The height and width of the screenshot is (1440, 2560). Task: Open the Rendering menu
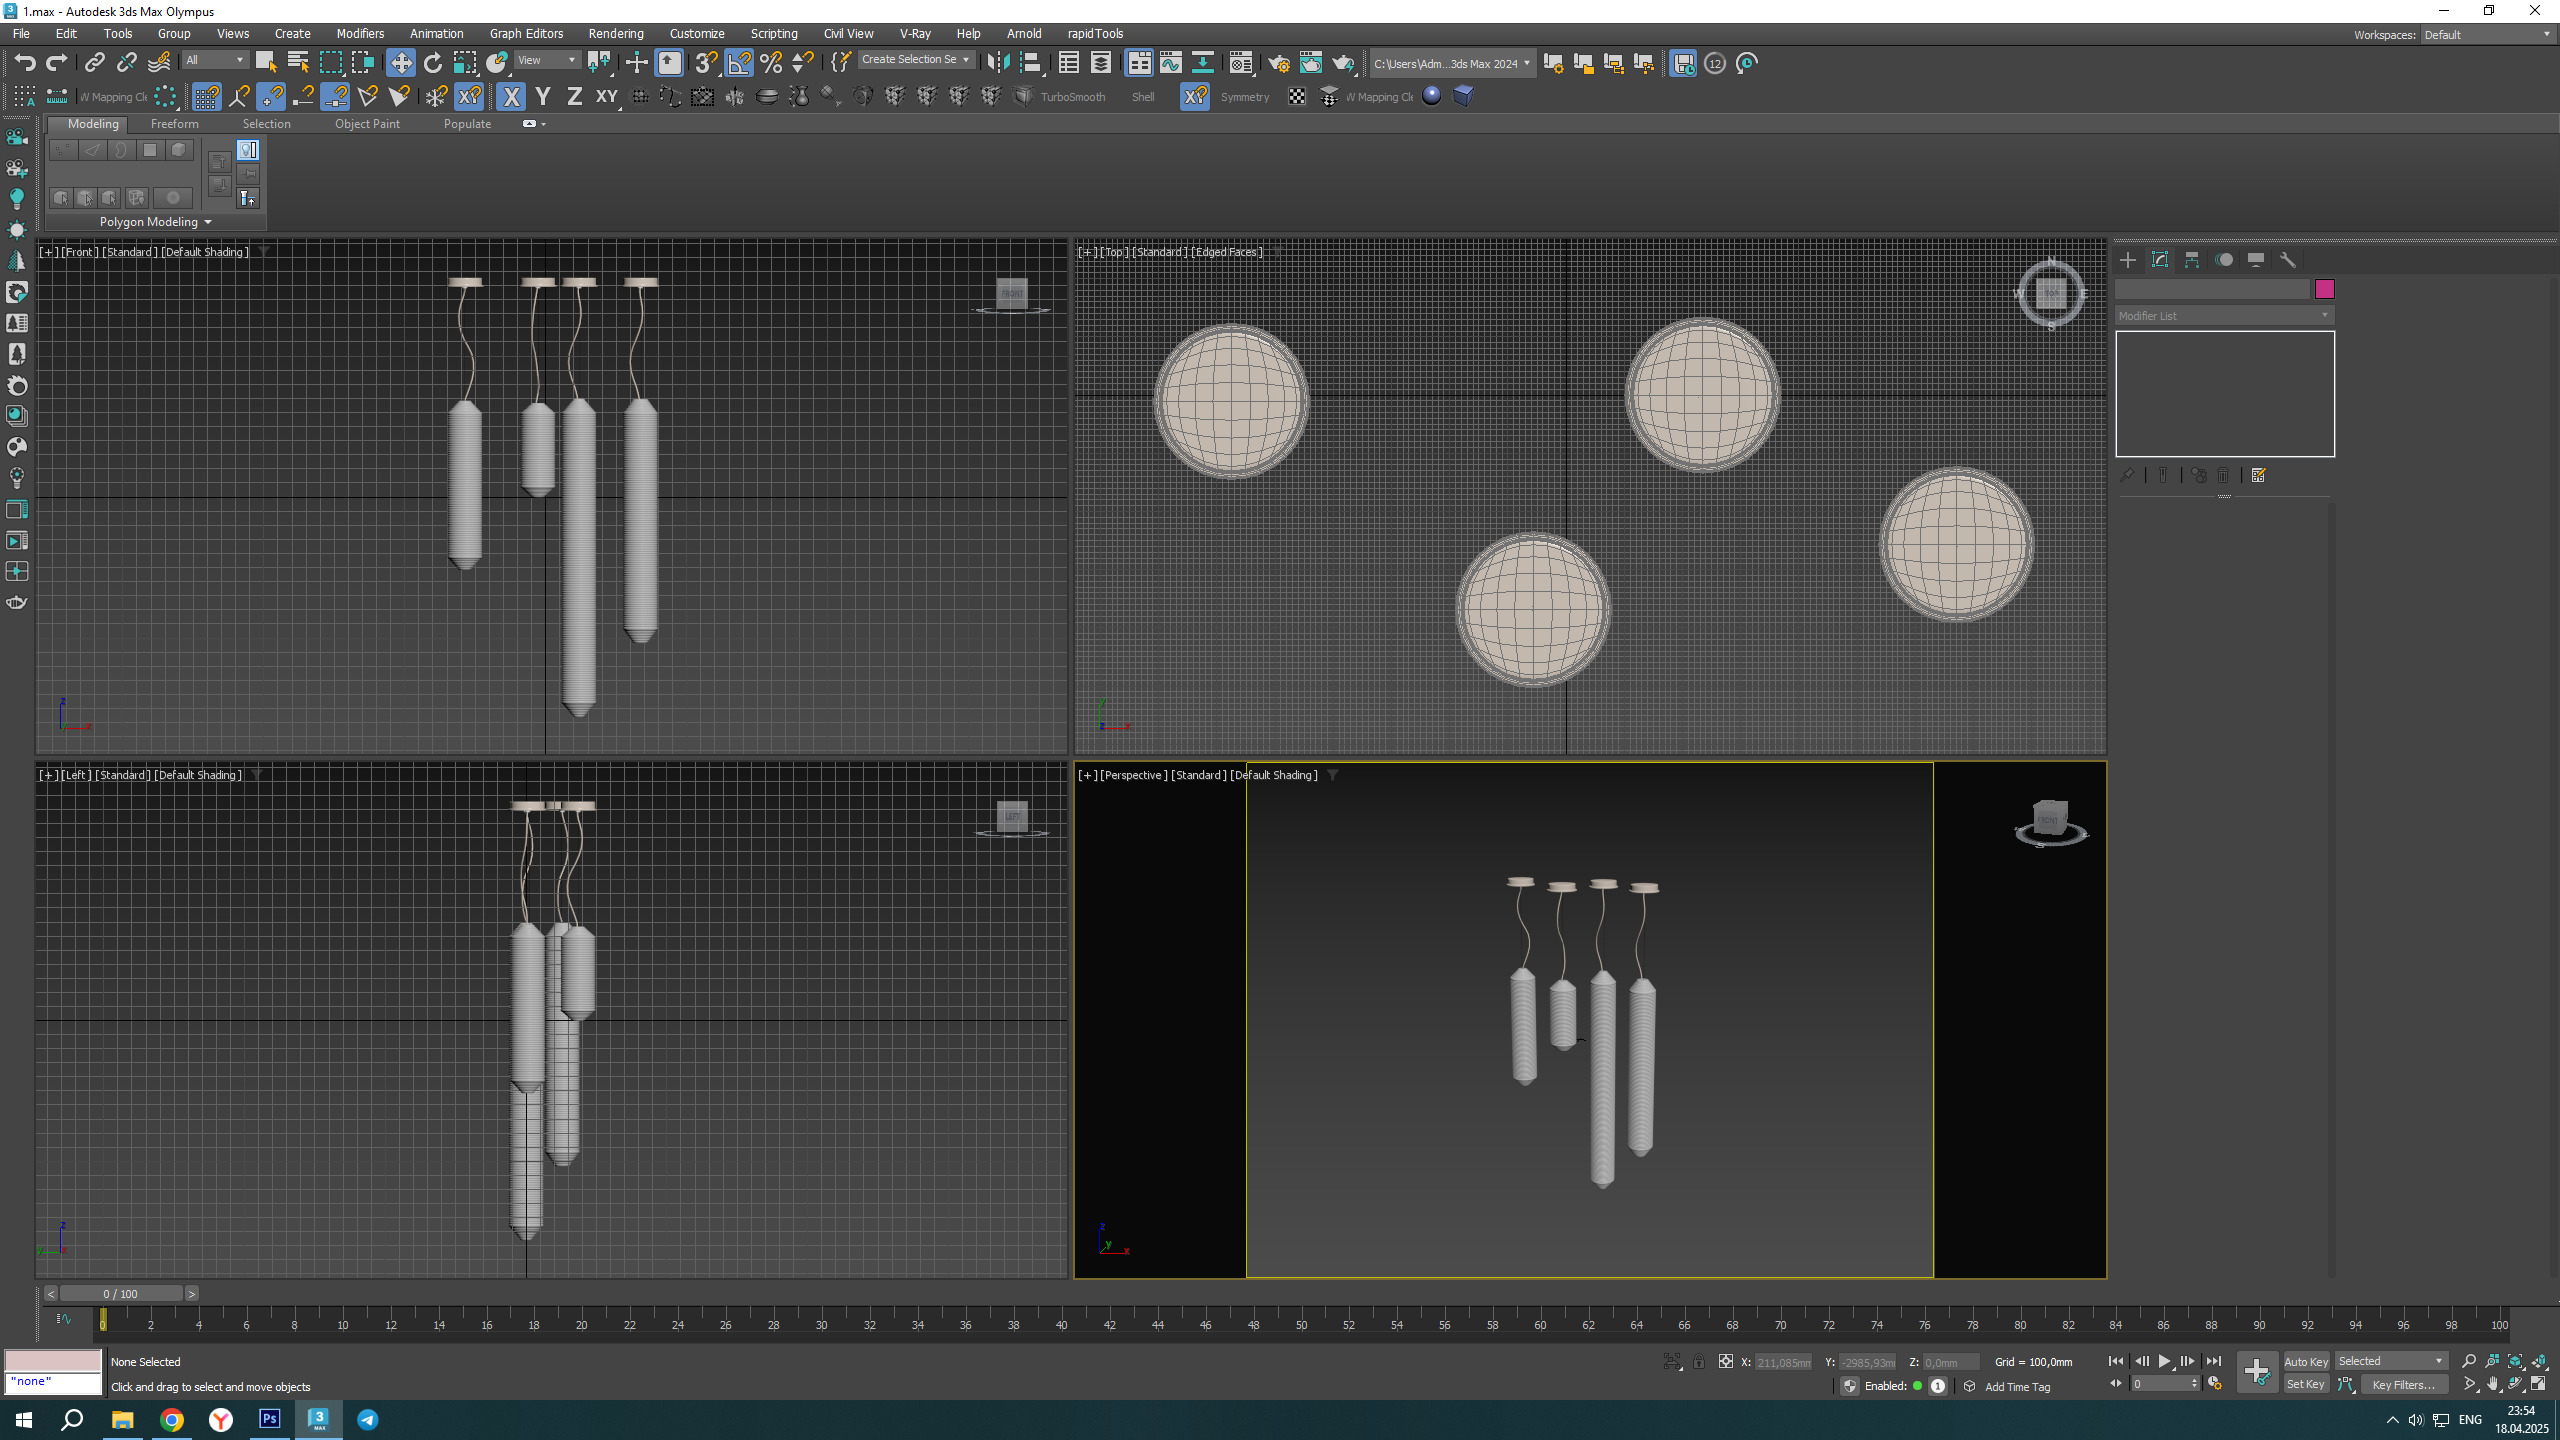click(x=615, y=34)
